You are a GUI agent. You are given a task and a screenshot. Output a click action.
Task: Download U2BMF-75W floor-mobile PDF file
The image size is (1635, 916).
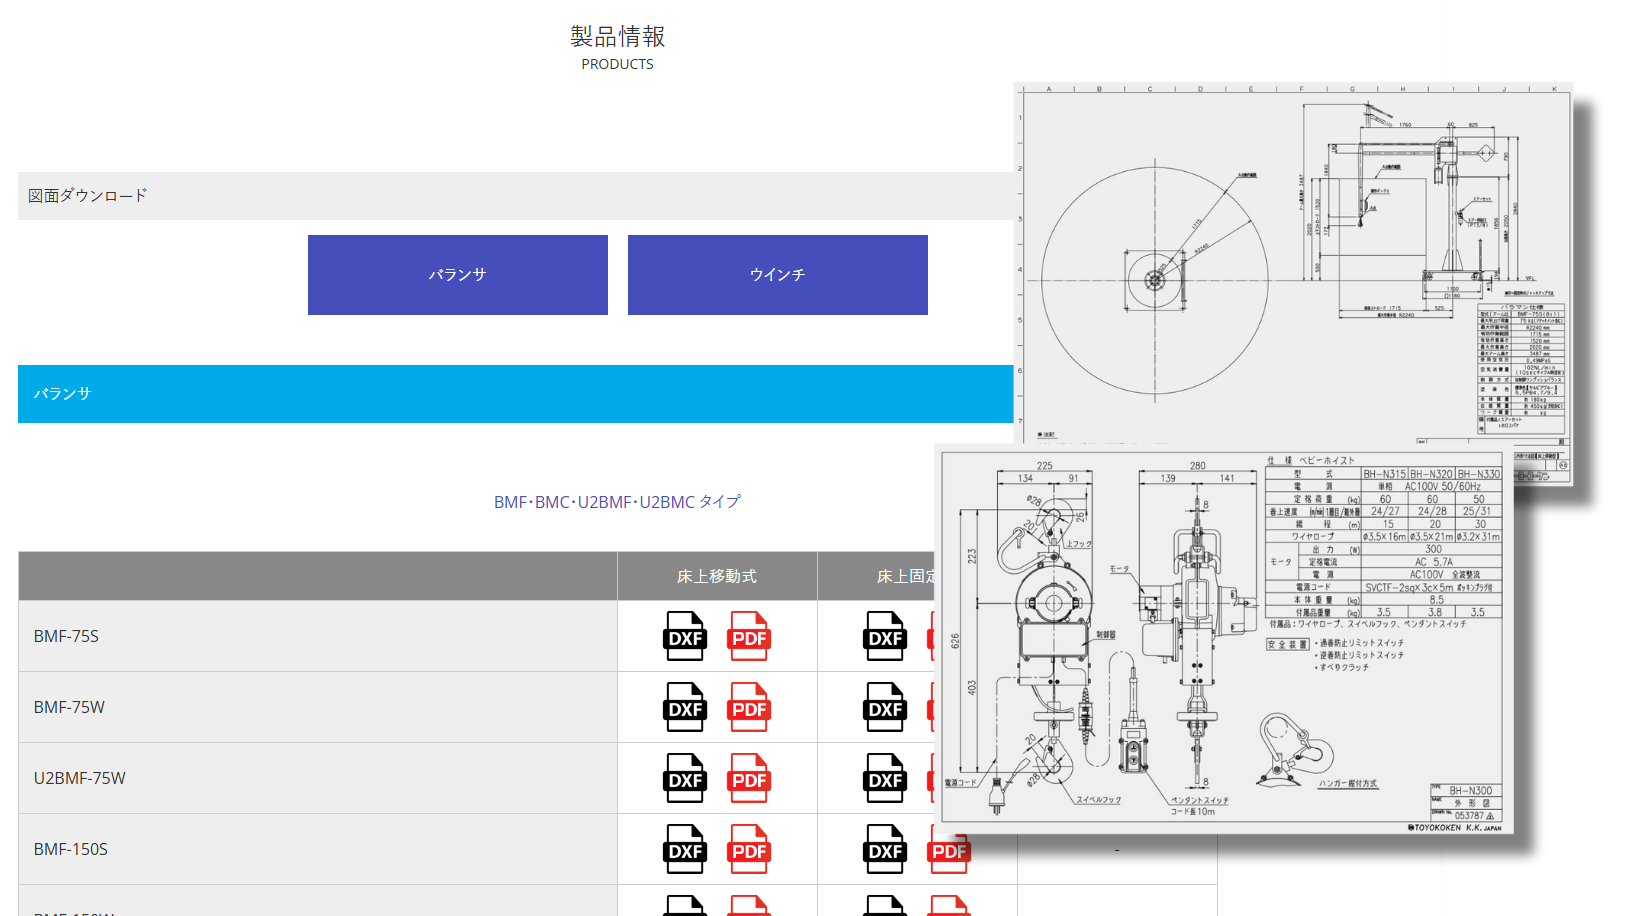point(749,778)
